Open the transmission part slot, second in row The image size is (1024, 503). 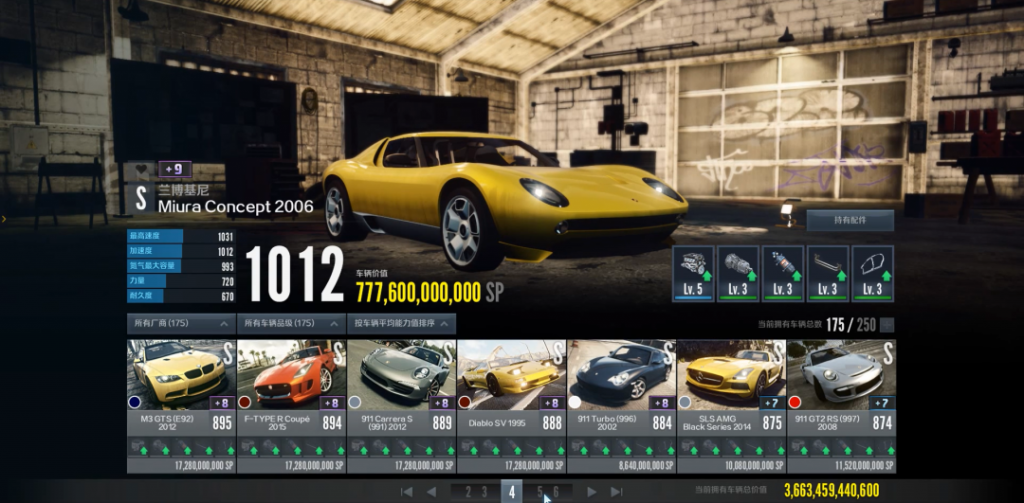(x=738, y=274)
